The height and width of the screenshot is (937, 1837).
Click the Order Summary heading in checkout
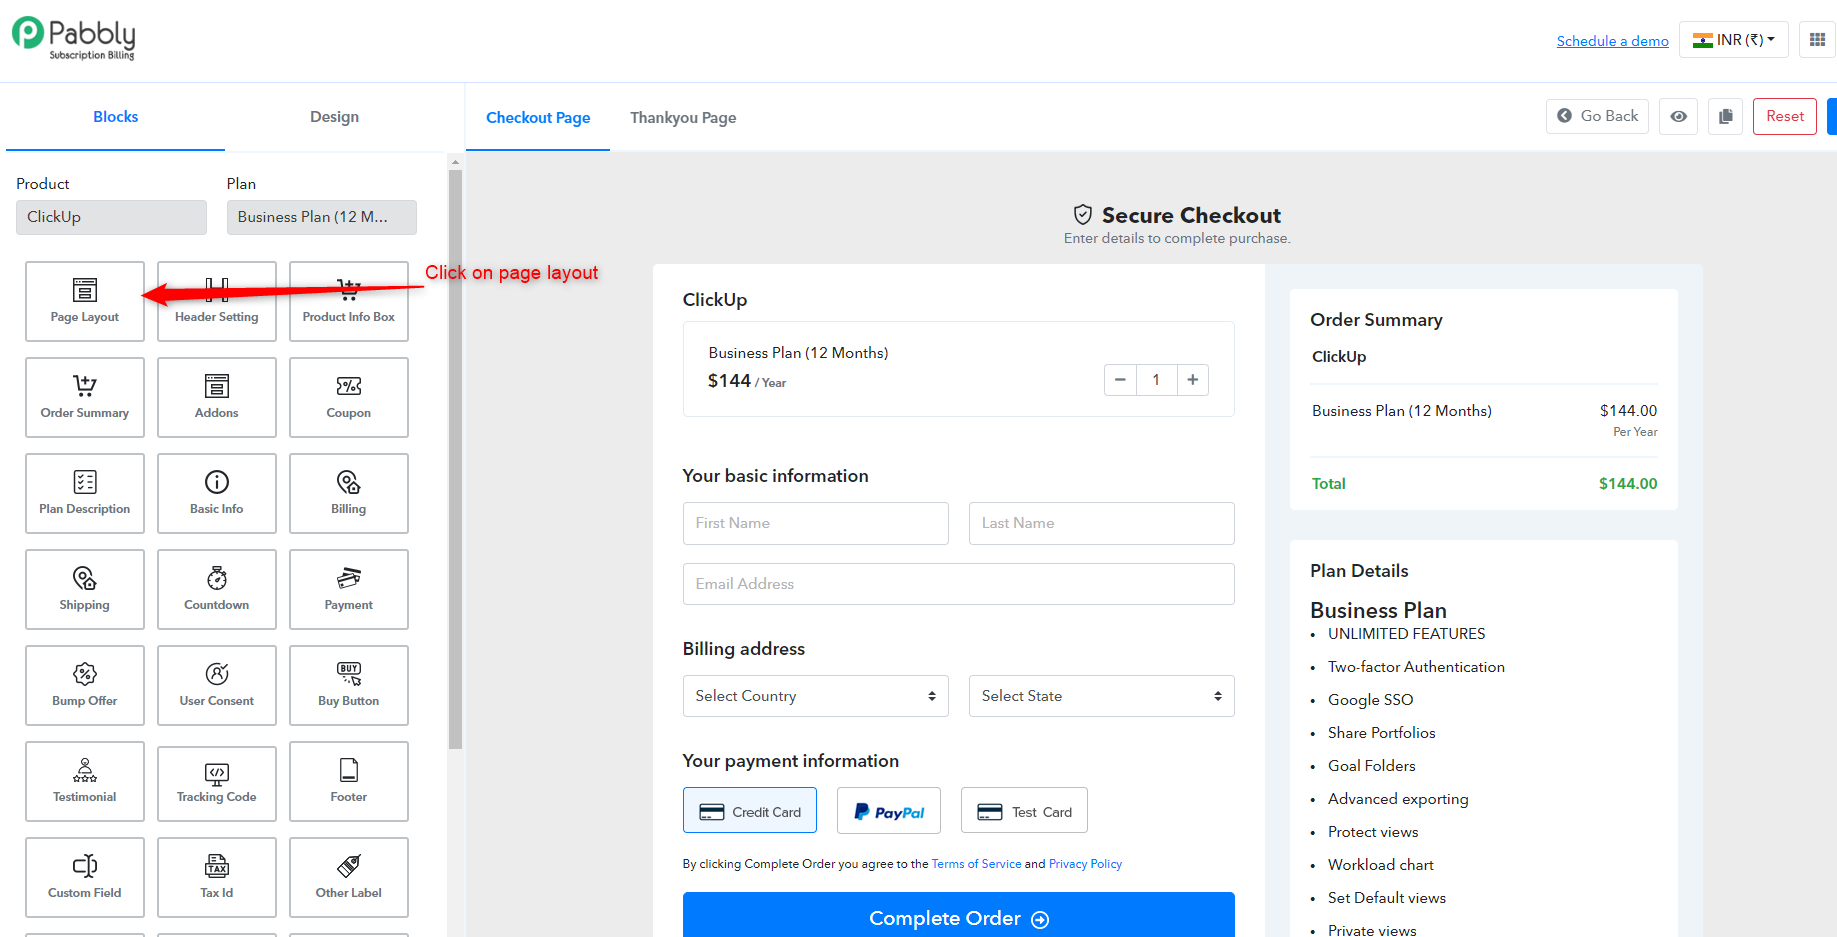pos(1376,320)
